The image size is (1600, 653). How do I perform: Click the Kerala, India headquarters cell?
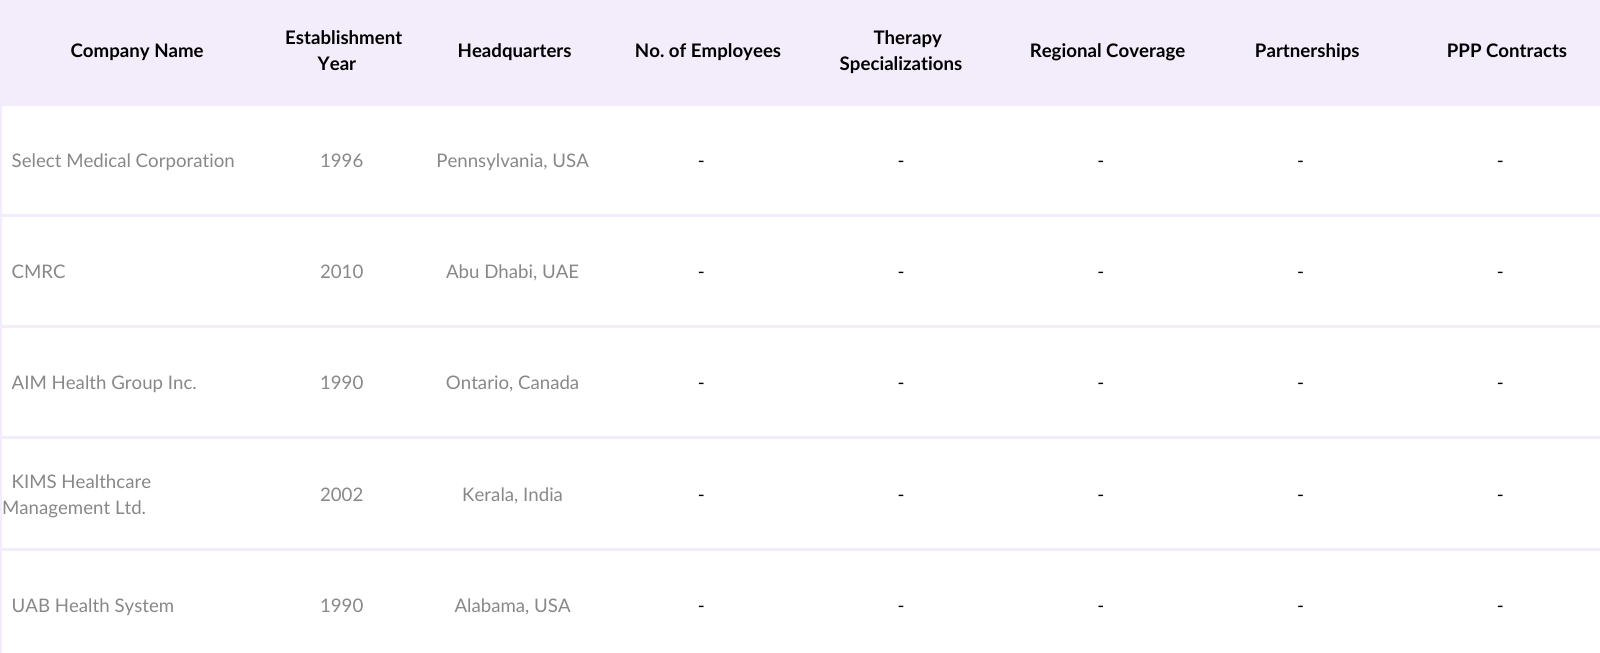point(512,495)
